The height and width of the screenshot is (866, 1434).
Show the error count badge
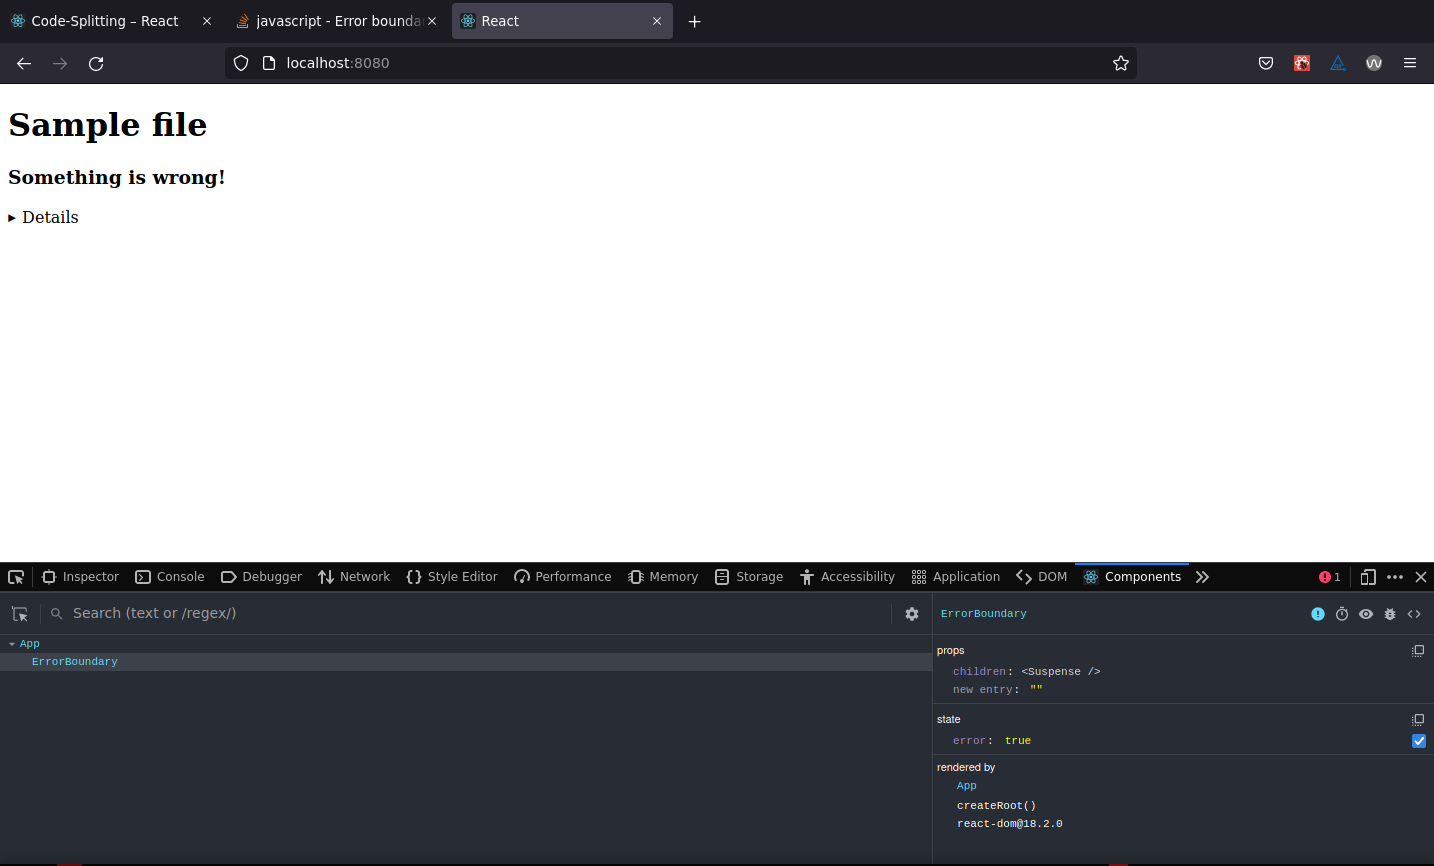pyautogui.click(x=1330, y=577)
